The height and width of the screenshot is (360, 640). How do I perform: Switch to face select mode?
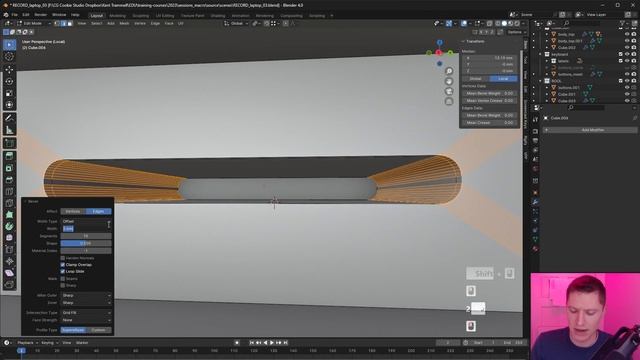pos(70,24)
